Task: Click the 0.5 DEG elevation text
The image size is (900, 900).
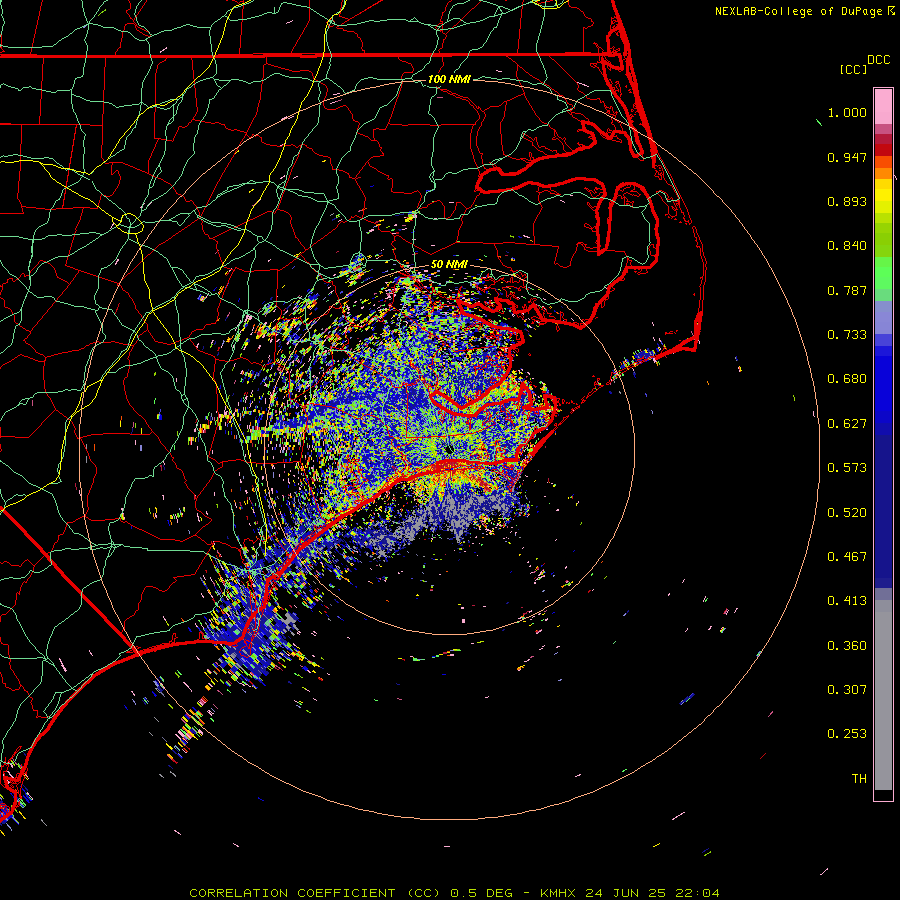Action: (x=481, y=893)
